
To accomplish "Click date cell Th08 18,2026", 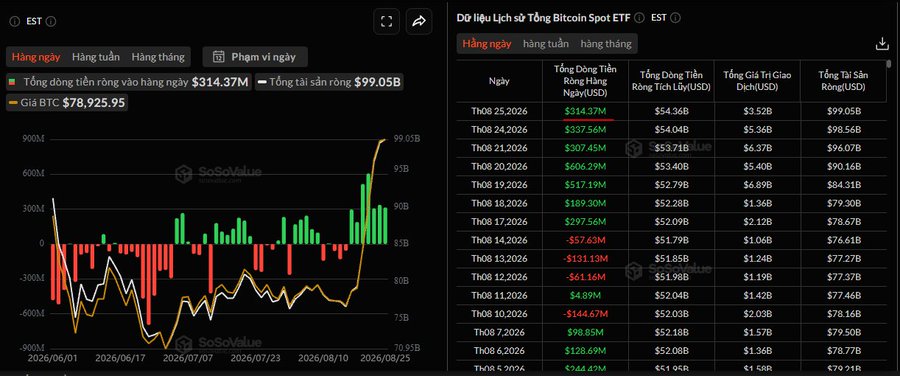I will 499,203.
